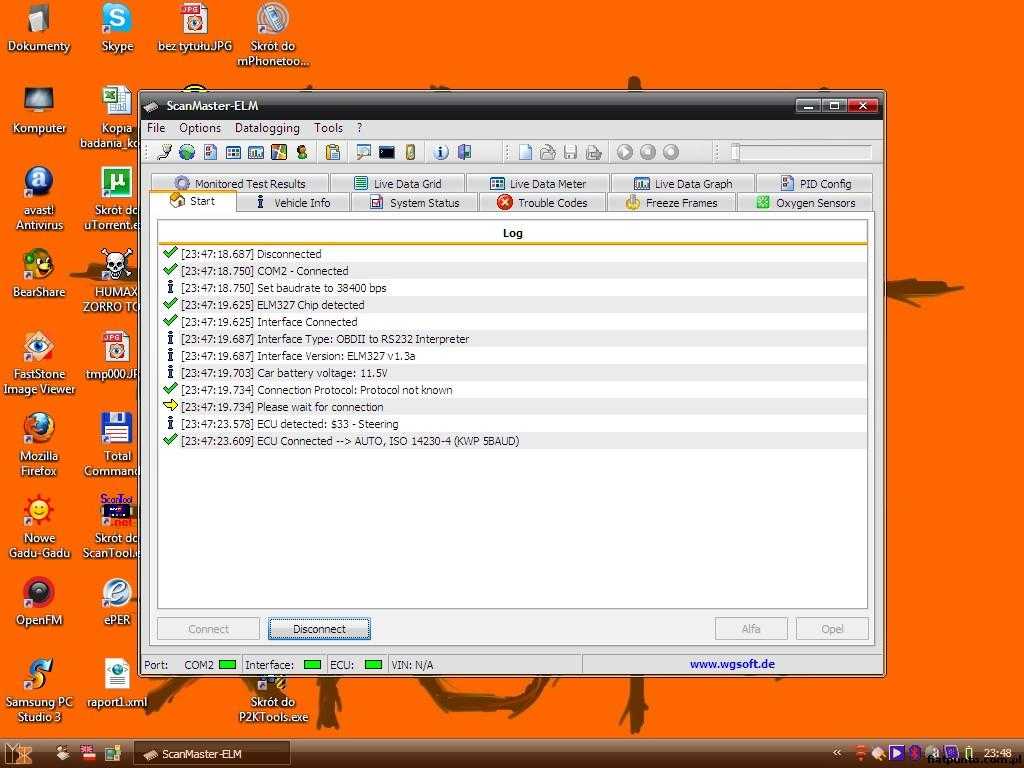The image size is (1024, 768).
Task: Move the toolbar slider handle
Action: click(x=735, y=152)
